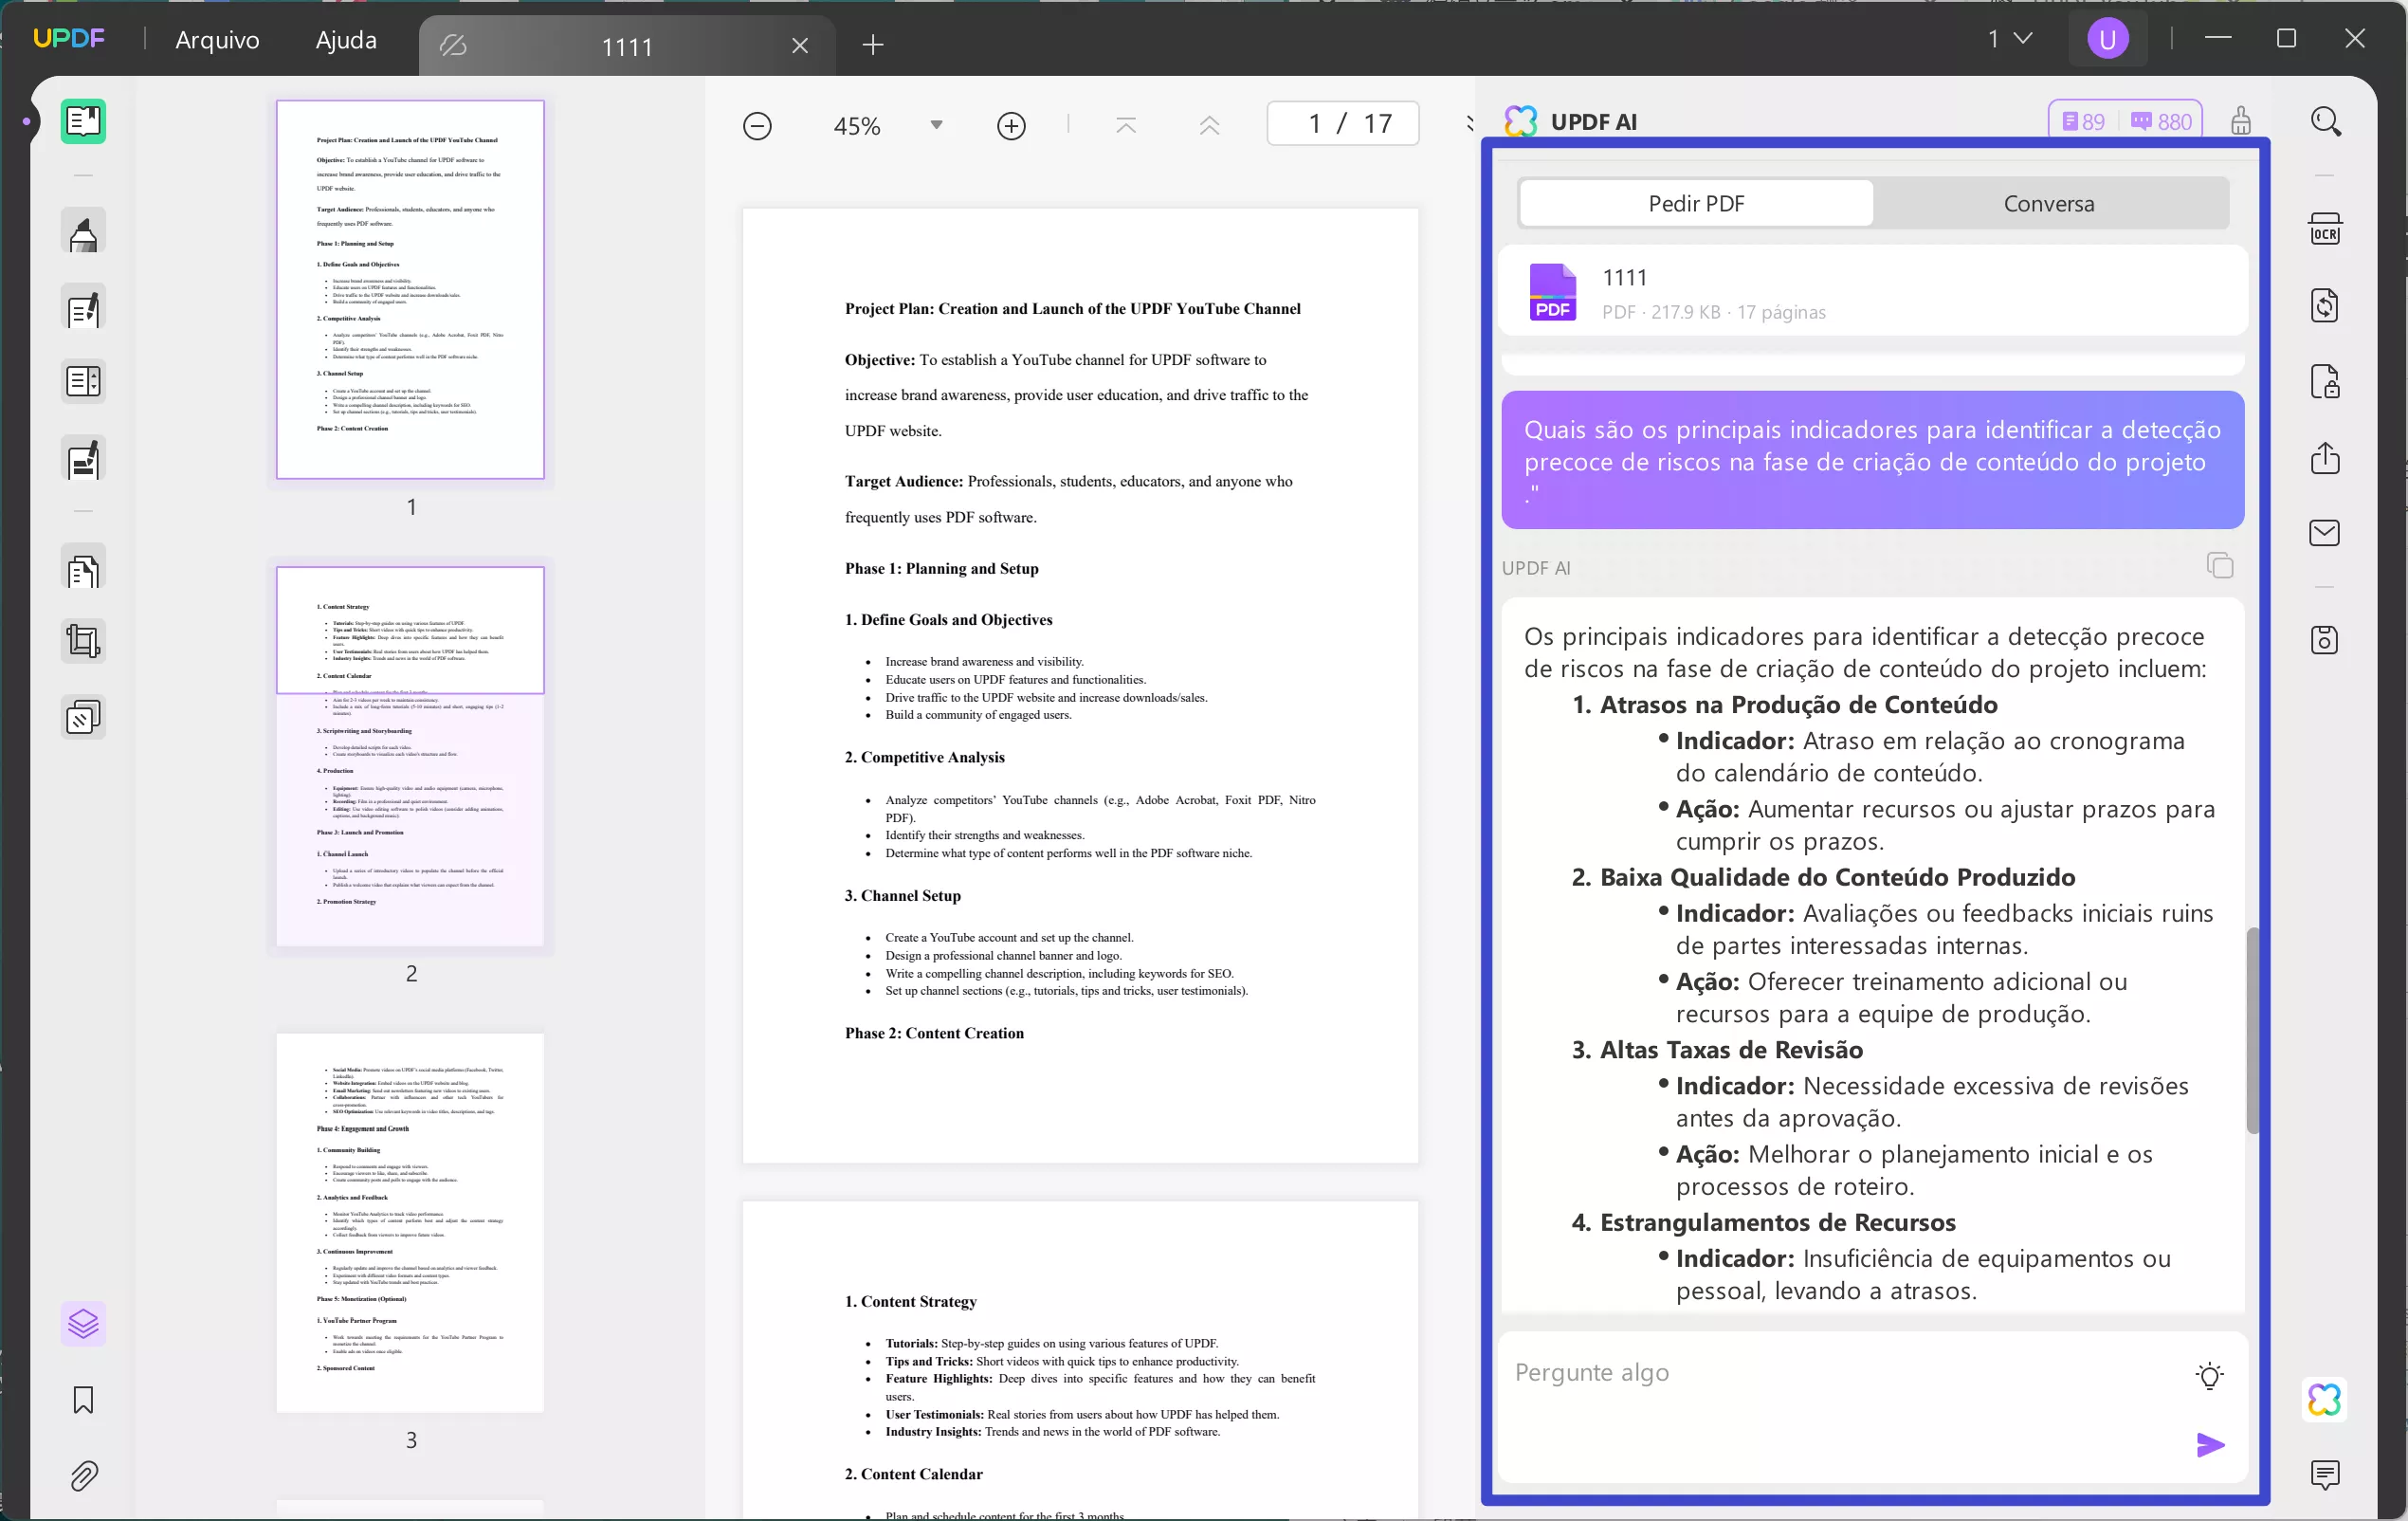Click the zoom in plus button
This screenshot has width=2408, height=1521.
tap(1011, 126)
